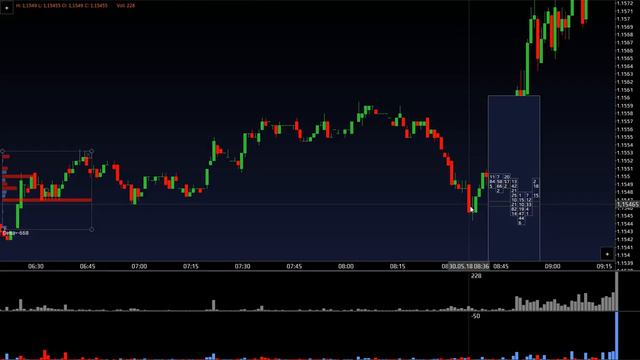Viewport: 640px width, 360px height.
Task: Click the 1.1565 price scale label
Action: tap(625, 58)
